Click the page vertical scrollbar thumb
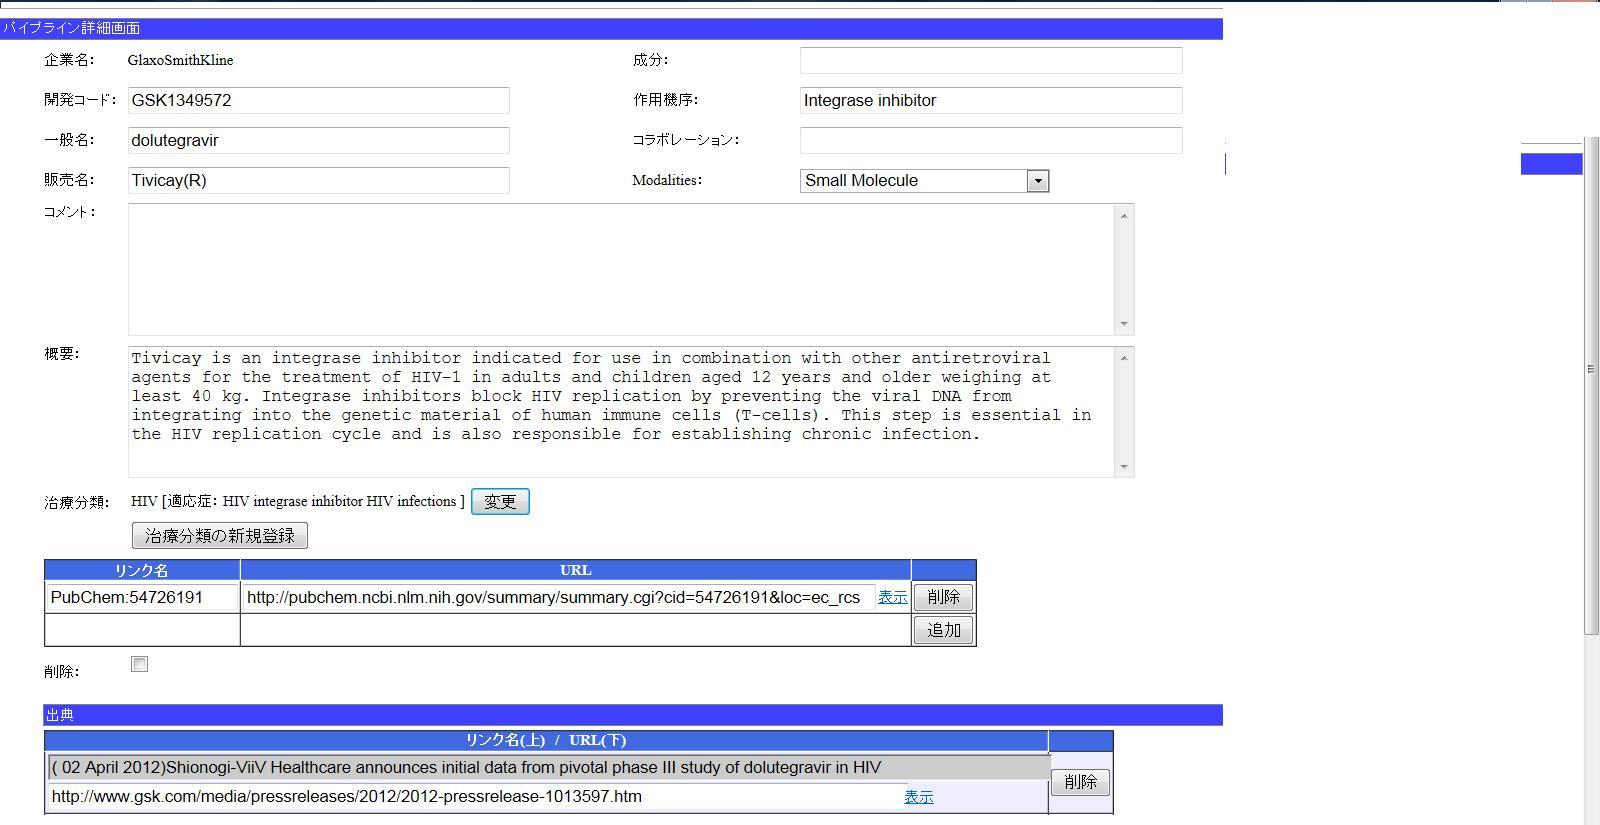The image size is (1600, 825). point(1591,385)
